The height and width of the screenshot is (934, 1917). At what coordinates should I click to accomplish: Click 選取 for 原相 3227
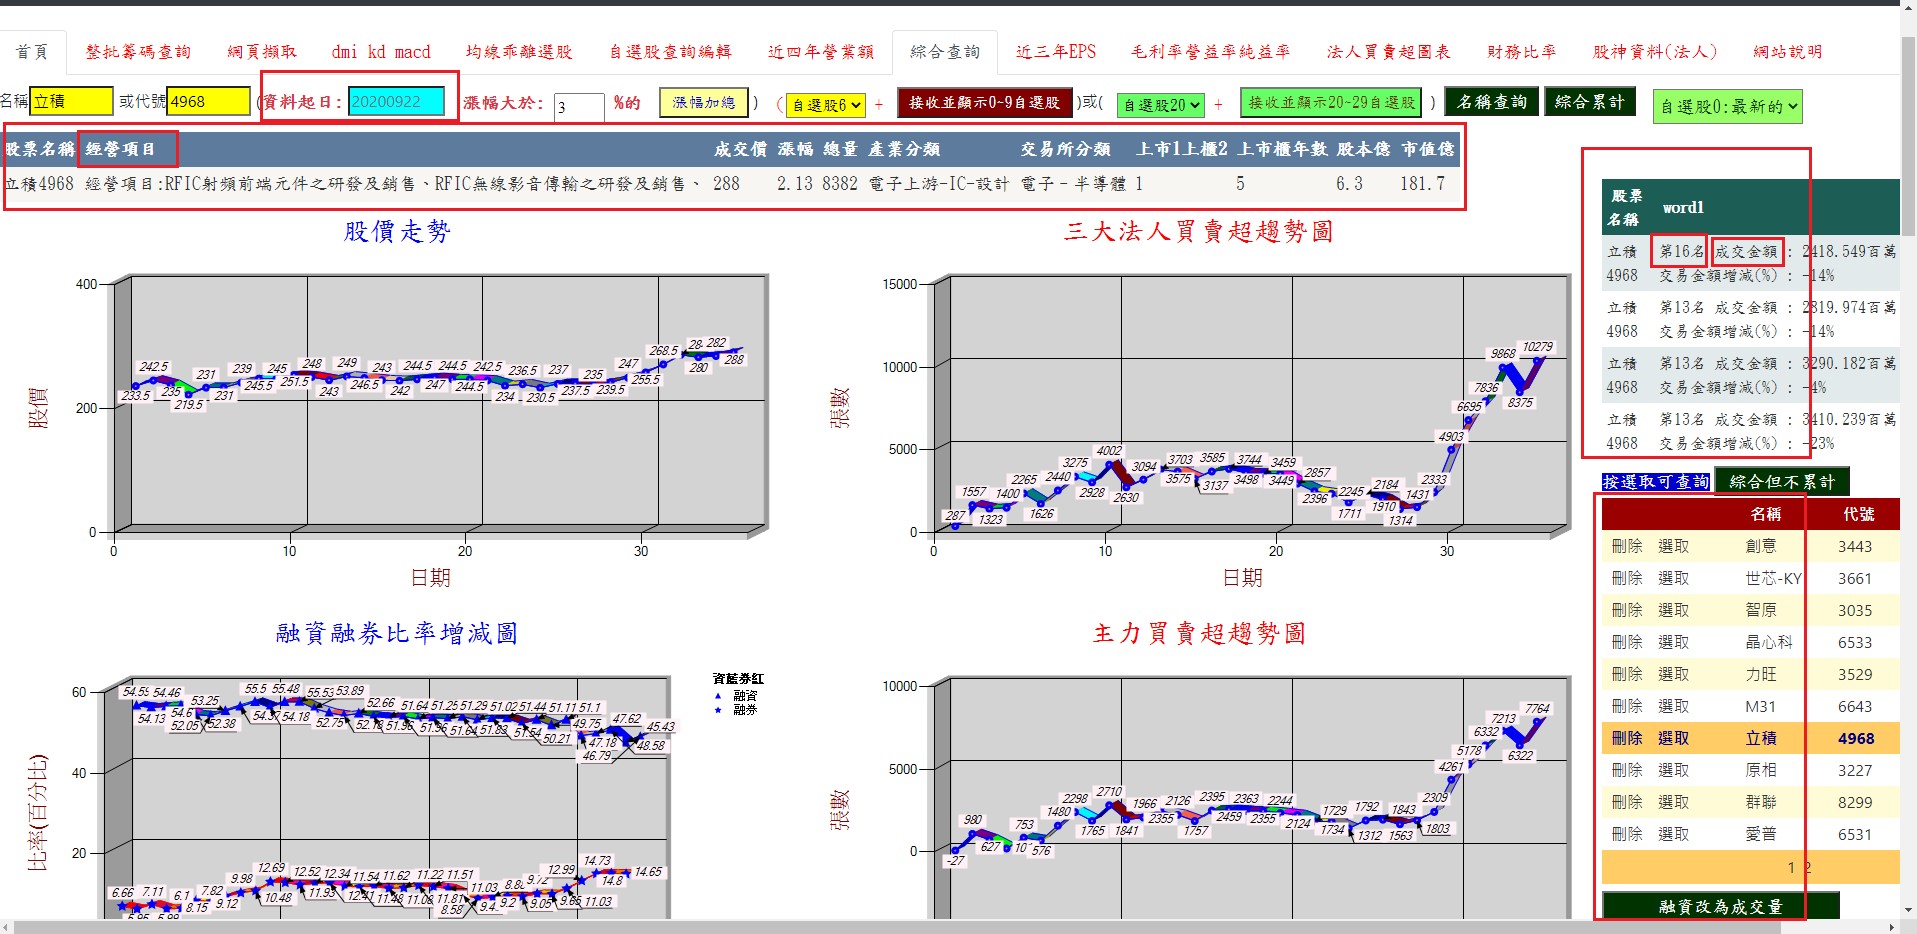(1673, 770)
